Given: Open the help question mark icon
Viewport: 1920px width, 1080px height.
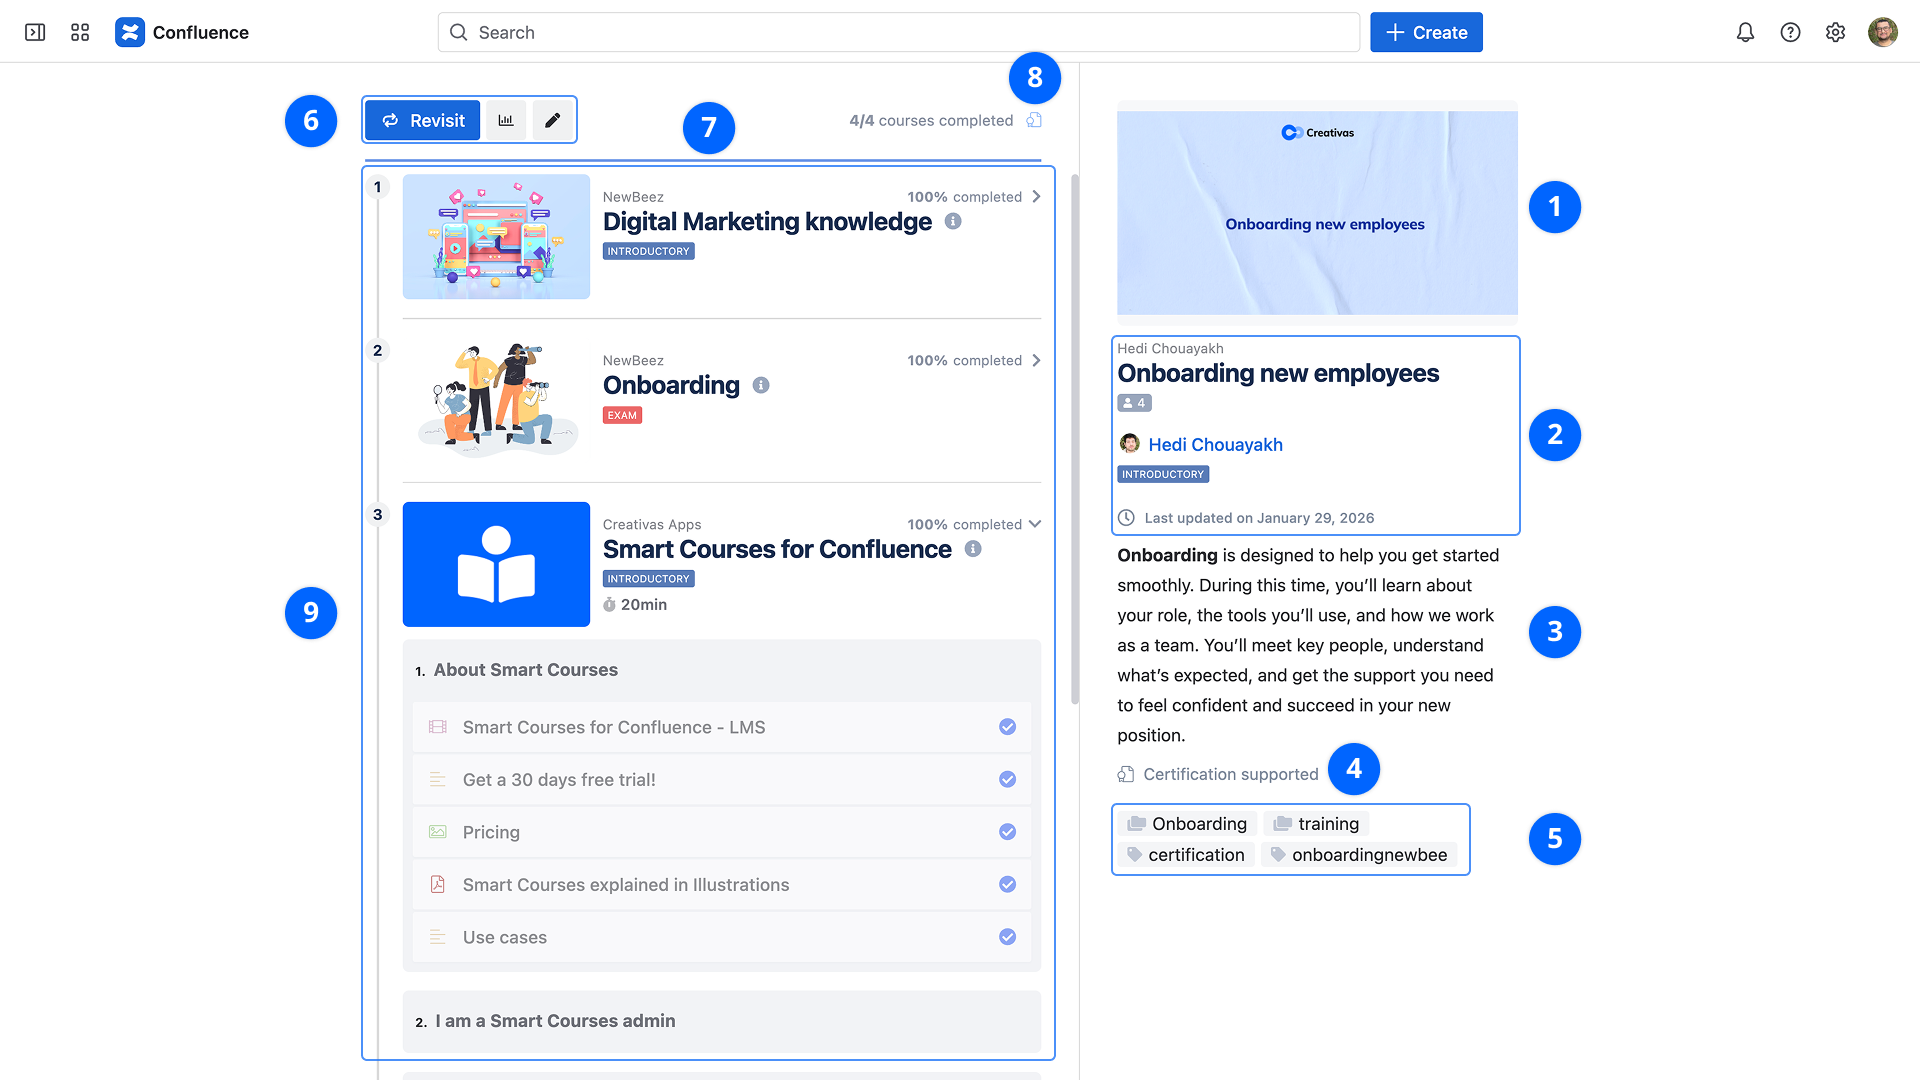Looking at the screenshot, I should tap(1790, 32).
